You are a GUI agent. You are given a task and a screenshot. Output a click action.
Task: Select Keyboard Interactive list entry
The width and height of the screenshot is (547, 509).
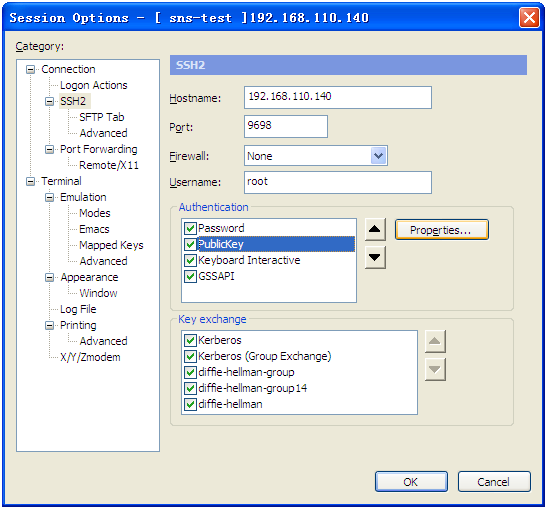pos(249,260)
